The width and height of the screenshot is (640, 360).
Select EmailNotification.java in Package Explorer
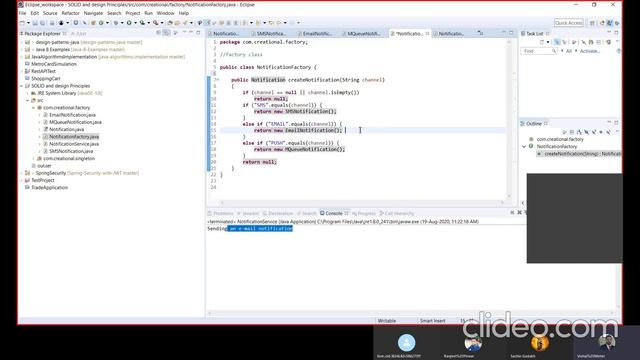pos(72,115)
